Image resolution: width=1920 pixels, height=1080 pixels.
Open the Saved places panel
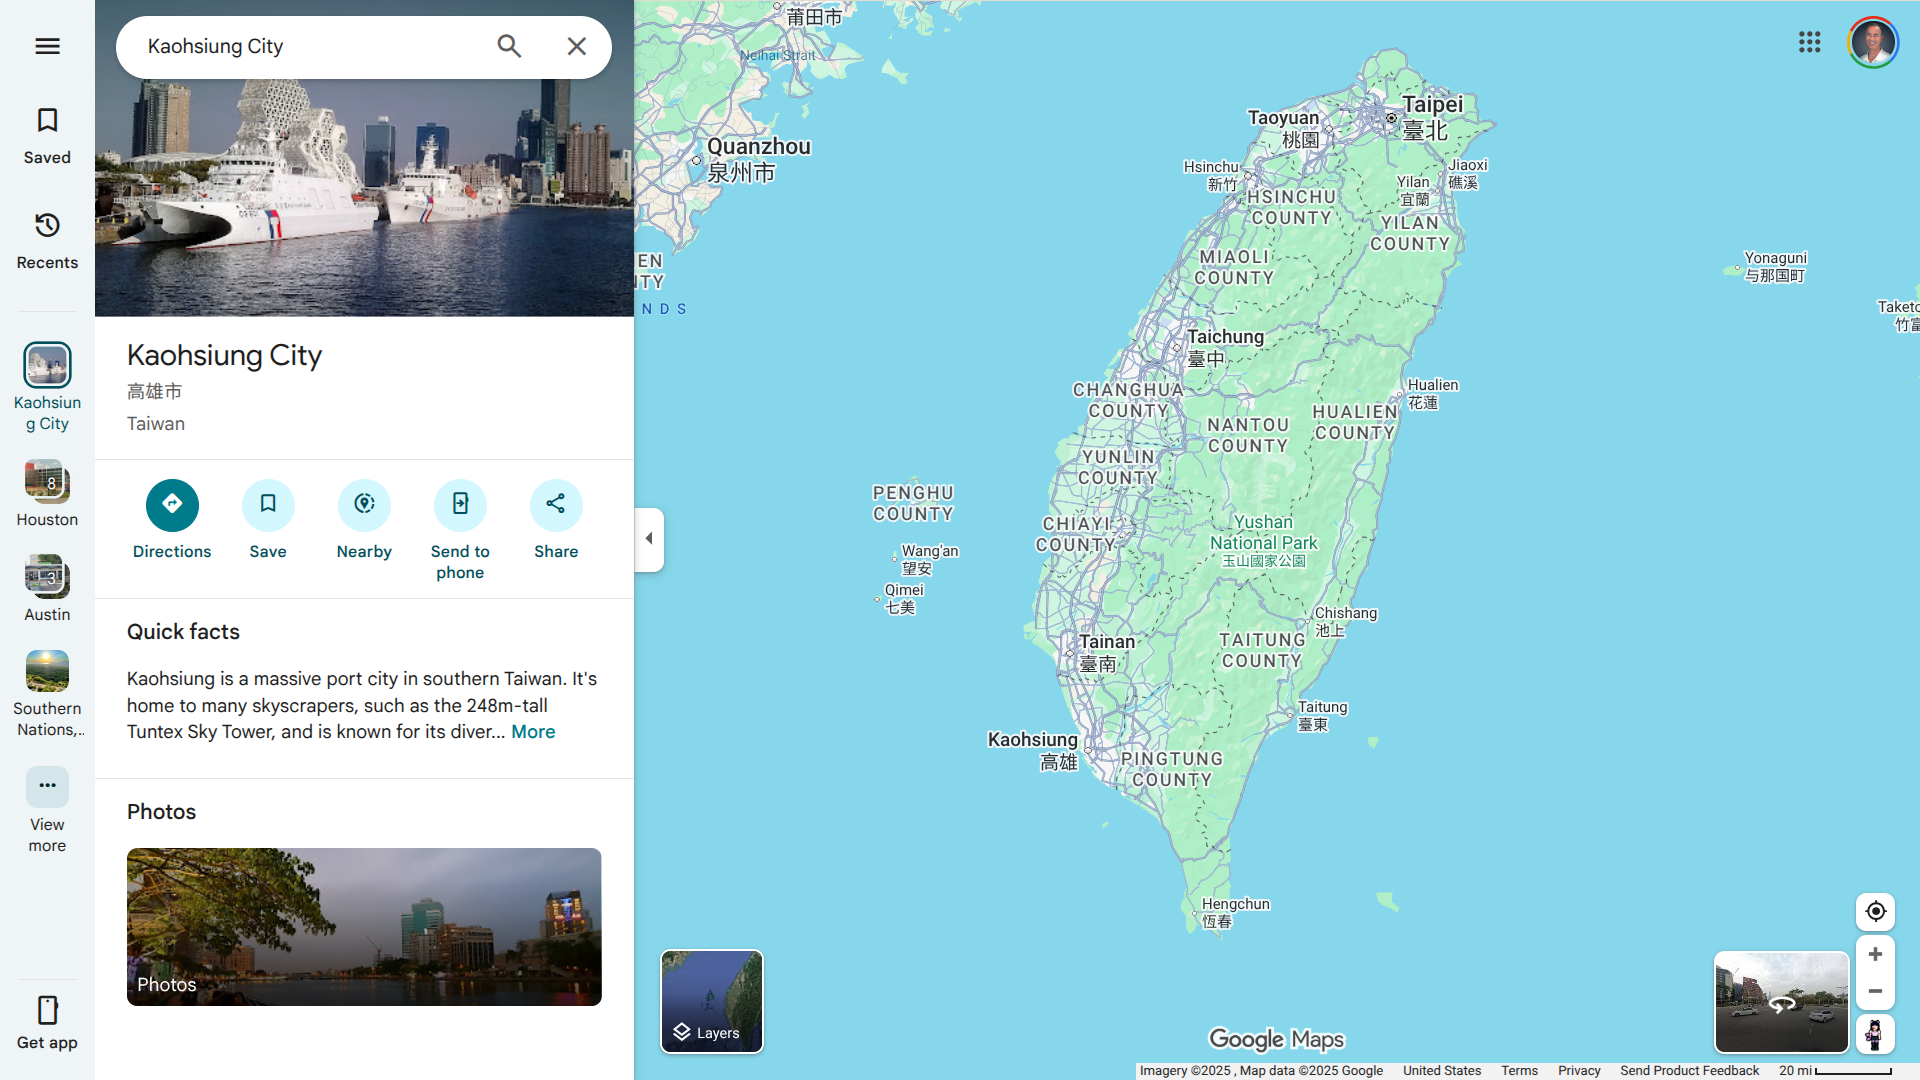[x=47, y=135]
